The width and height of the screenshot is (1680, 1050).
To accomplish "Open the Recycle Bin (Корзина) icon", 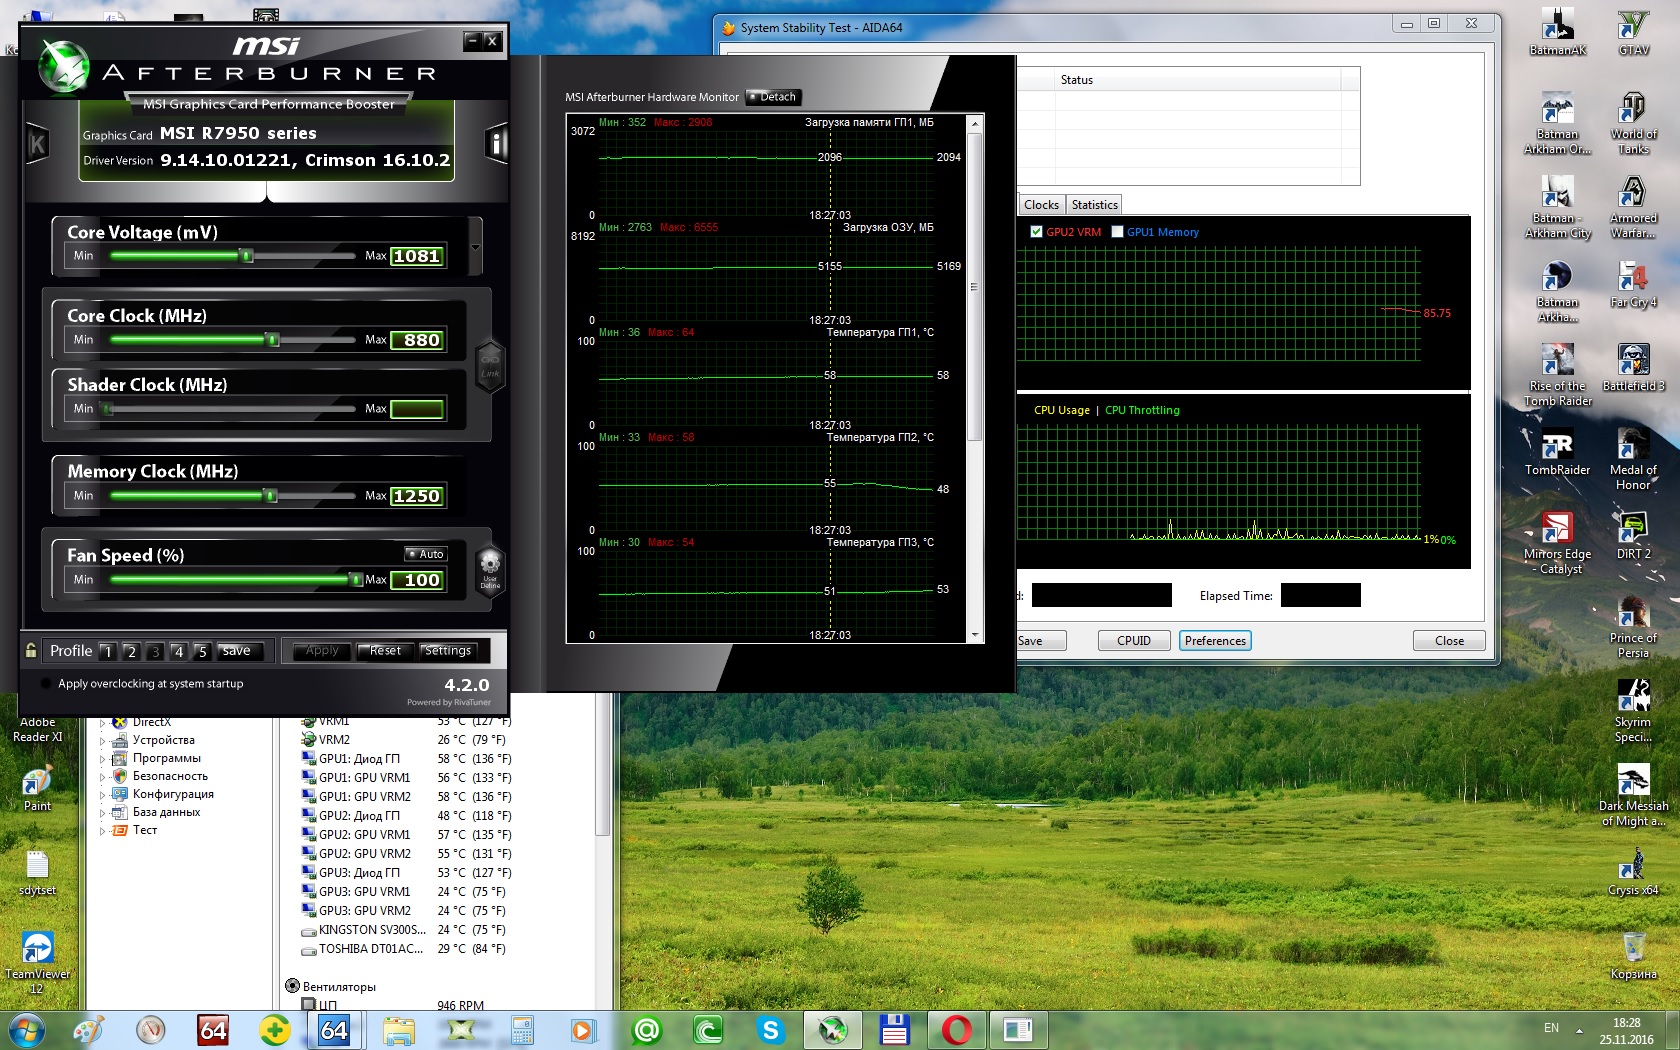I will (1633, 957).
